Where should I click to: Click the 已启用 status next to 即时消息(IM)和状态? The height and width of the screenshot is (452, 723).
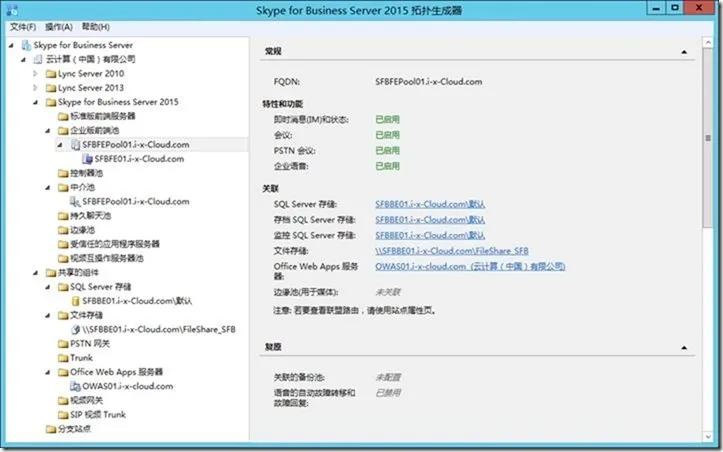(387, 119)
